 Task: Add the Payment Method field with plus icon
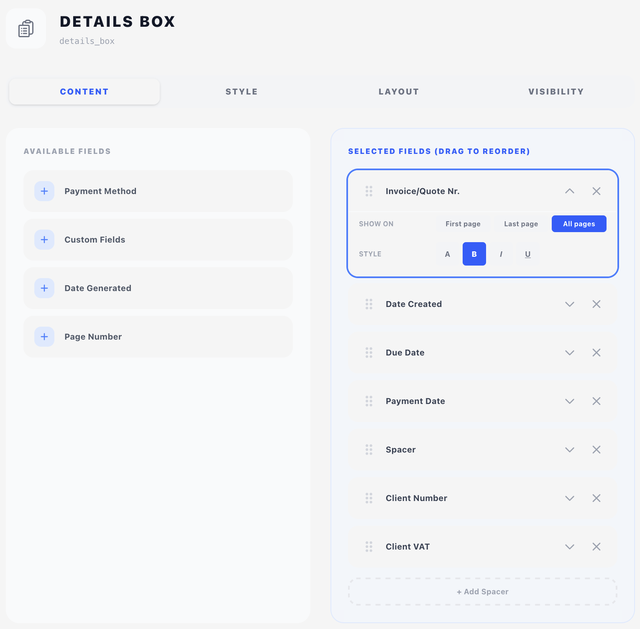(x=44, y=191)
